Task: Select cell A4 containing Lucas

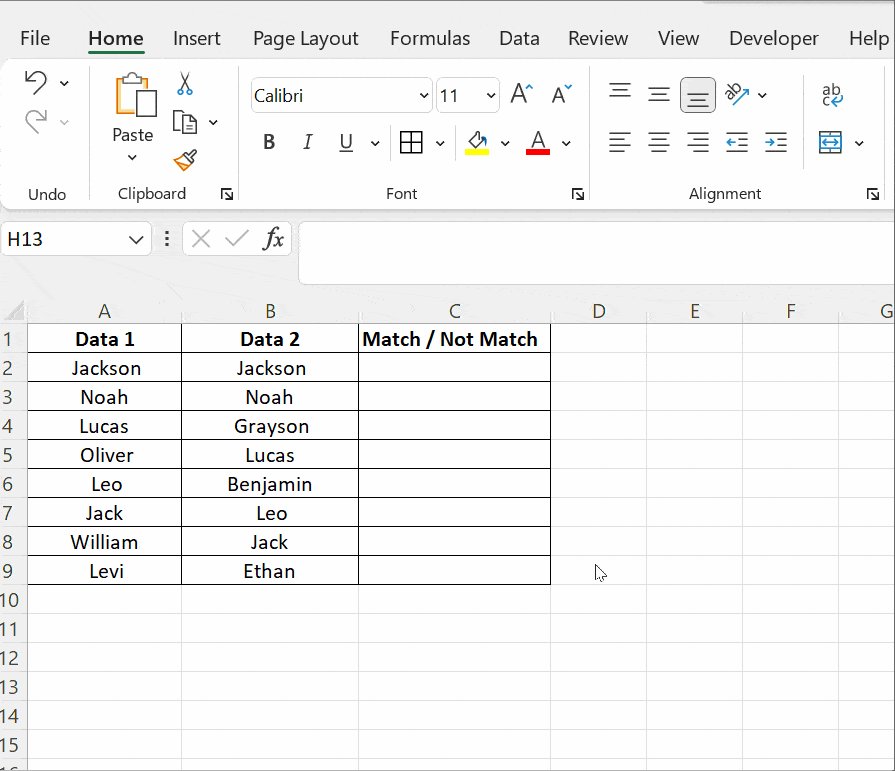Action: click(104, 425)
